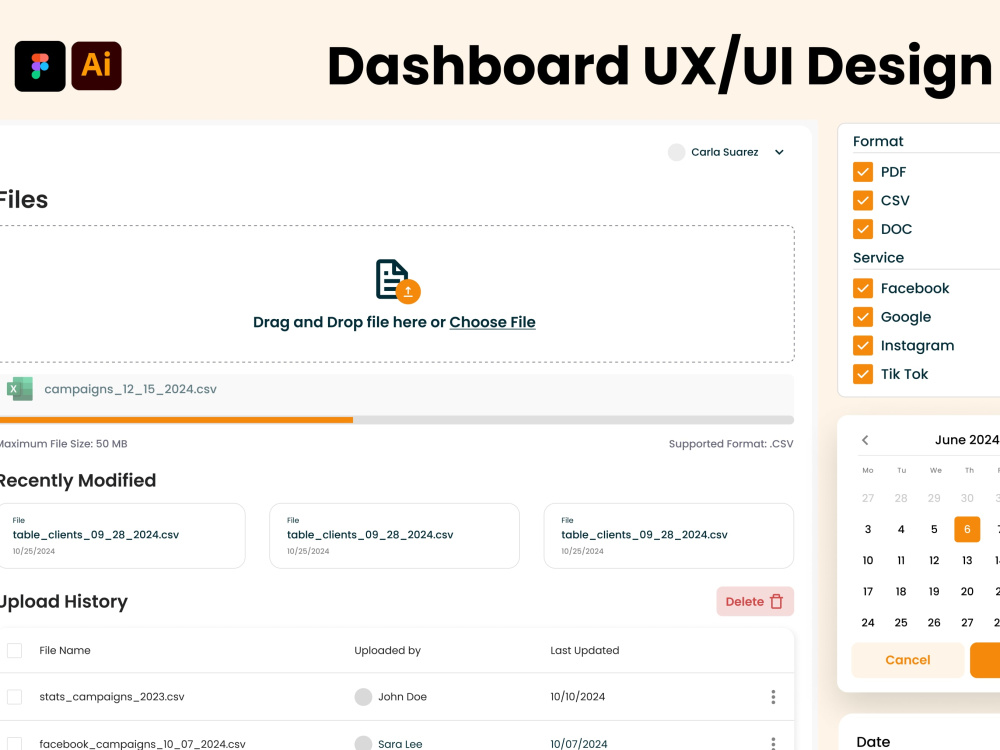The height and width of the screenshot is (750, 1000).
Task: Select highlighted date 6 in calendar
Action: click(x=967, y=529)
